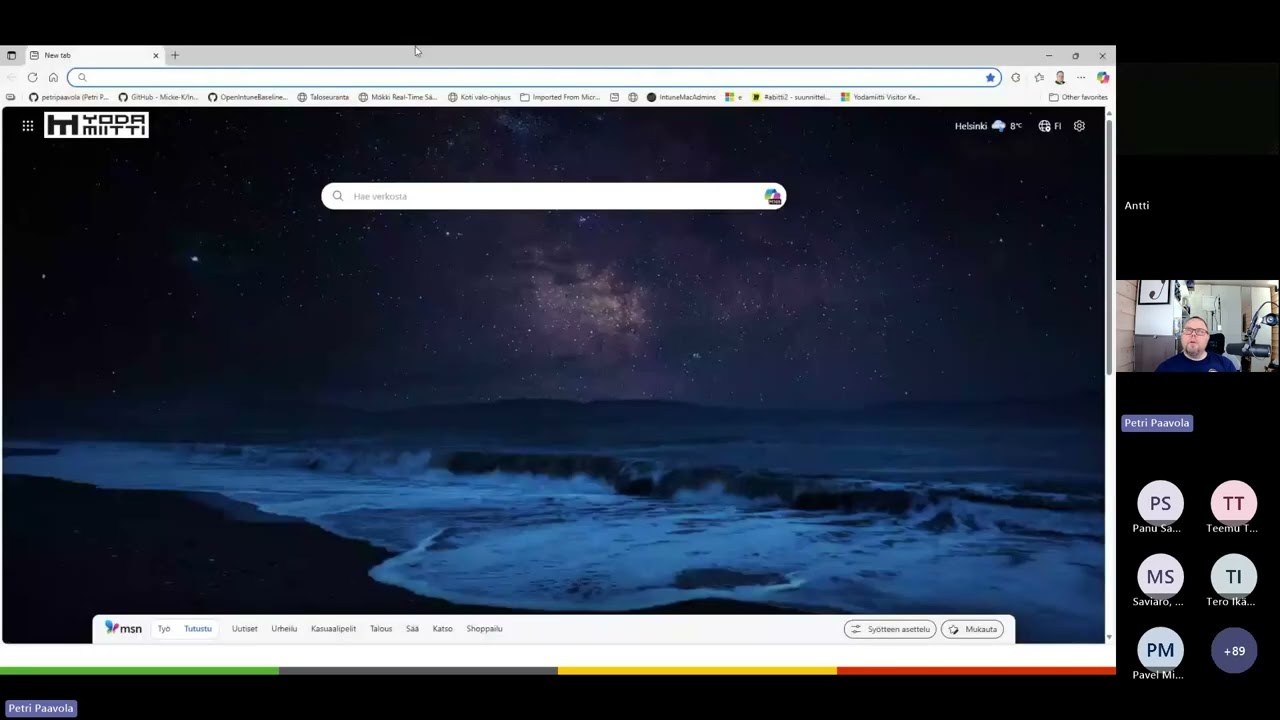The image size is (1280, 720).
Task: Open Kasuaalipelit feed category
Action: [x=333, y=629]
